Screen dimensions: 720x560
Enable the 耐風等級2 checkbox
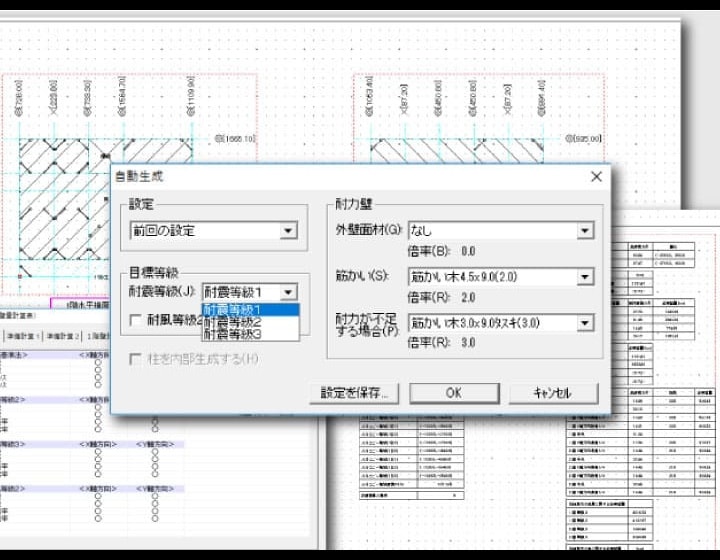coord(137,320)
